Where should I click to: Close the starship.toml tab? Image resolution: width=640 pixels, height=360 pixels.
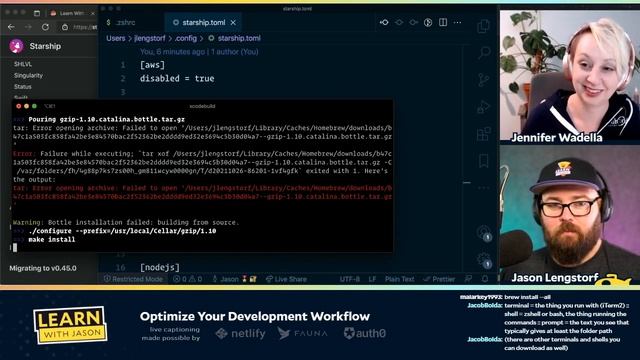pos(233,23)
